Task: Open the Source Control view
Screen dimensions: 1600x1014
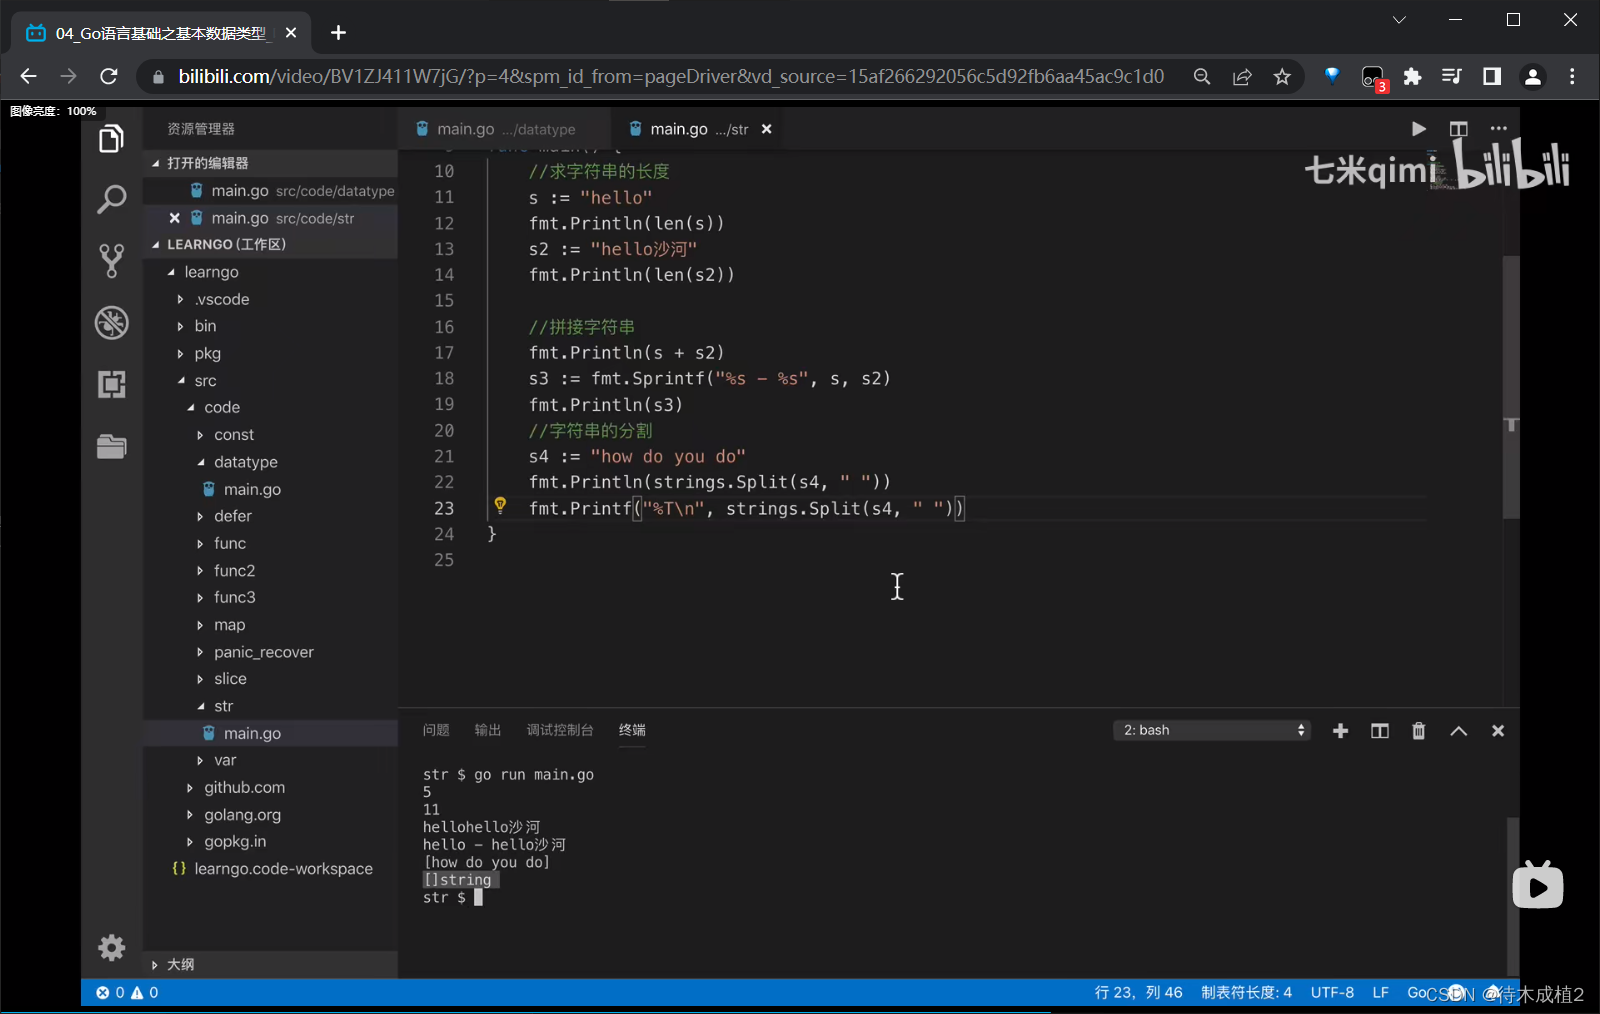Action: point(111,260)
